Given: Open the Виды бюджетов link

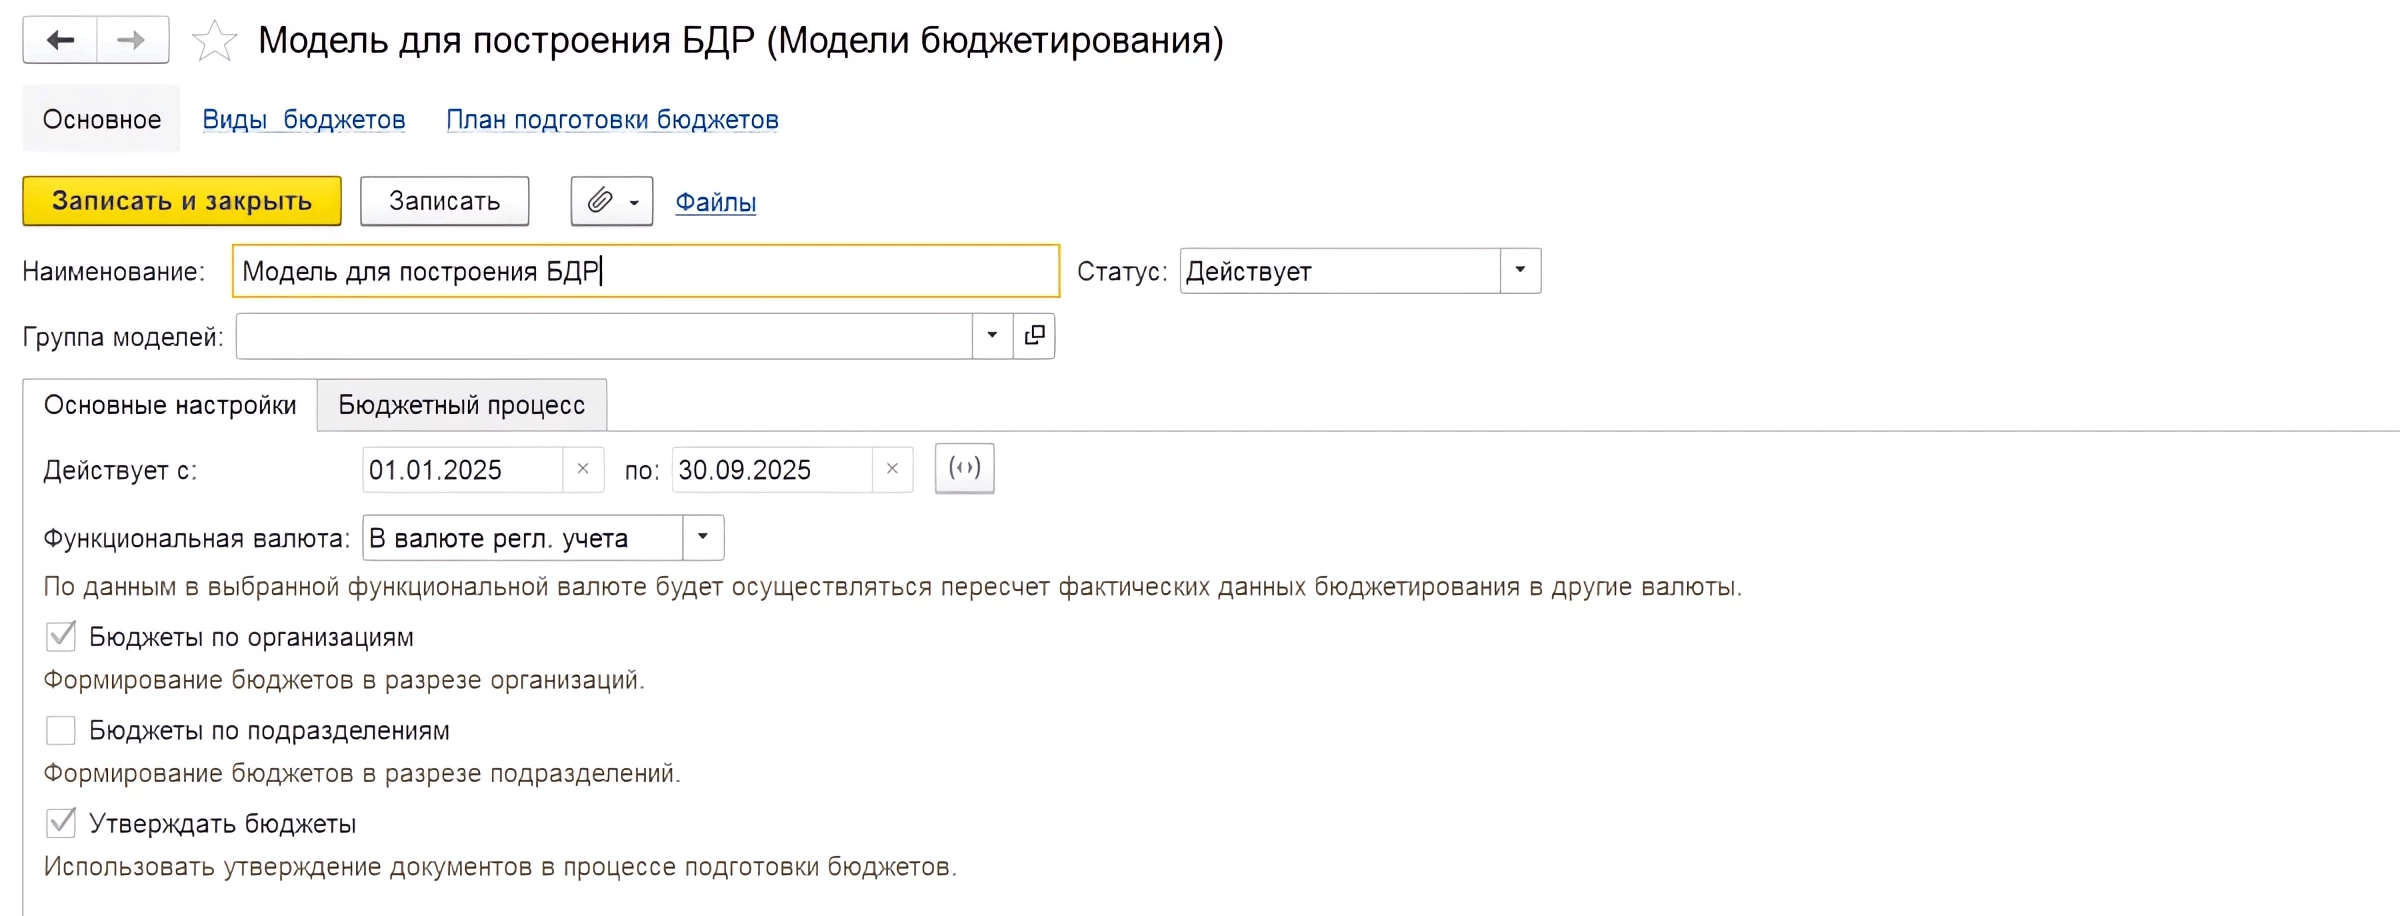Looking at the screenshot, I should pos(304,120).
